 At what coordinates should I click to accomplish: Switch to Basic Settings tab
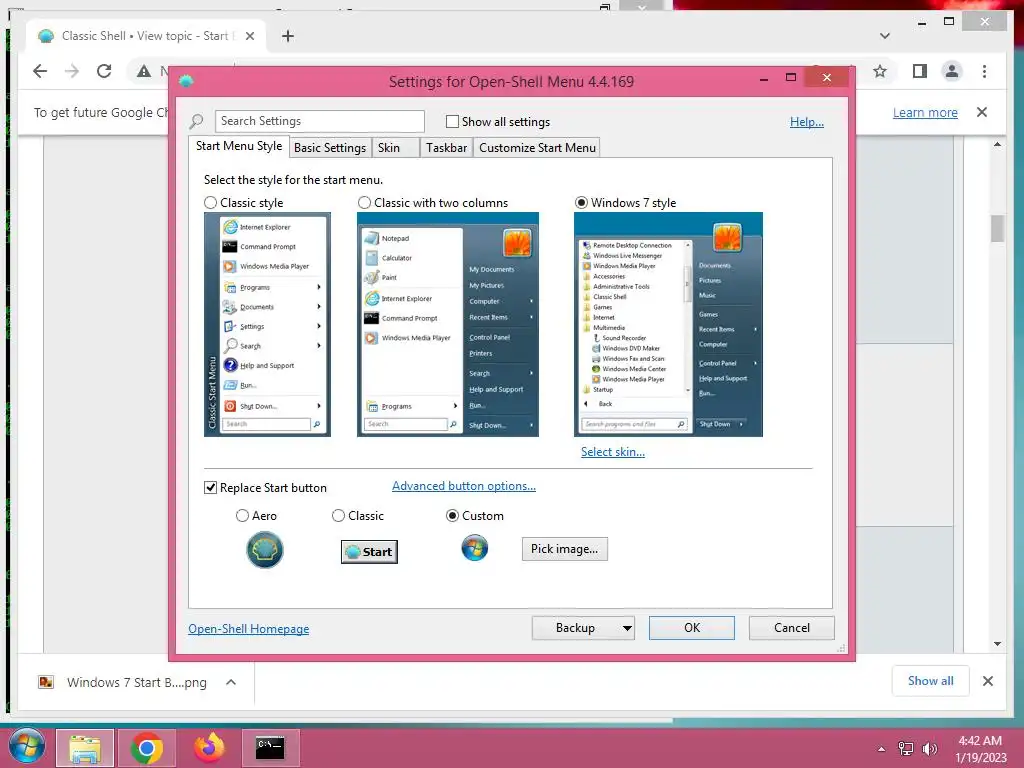(330, 148)
